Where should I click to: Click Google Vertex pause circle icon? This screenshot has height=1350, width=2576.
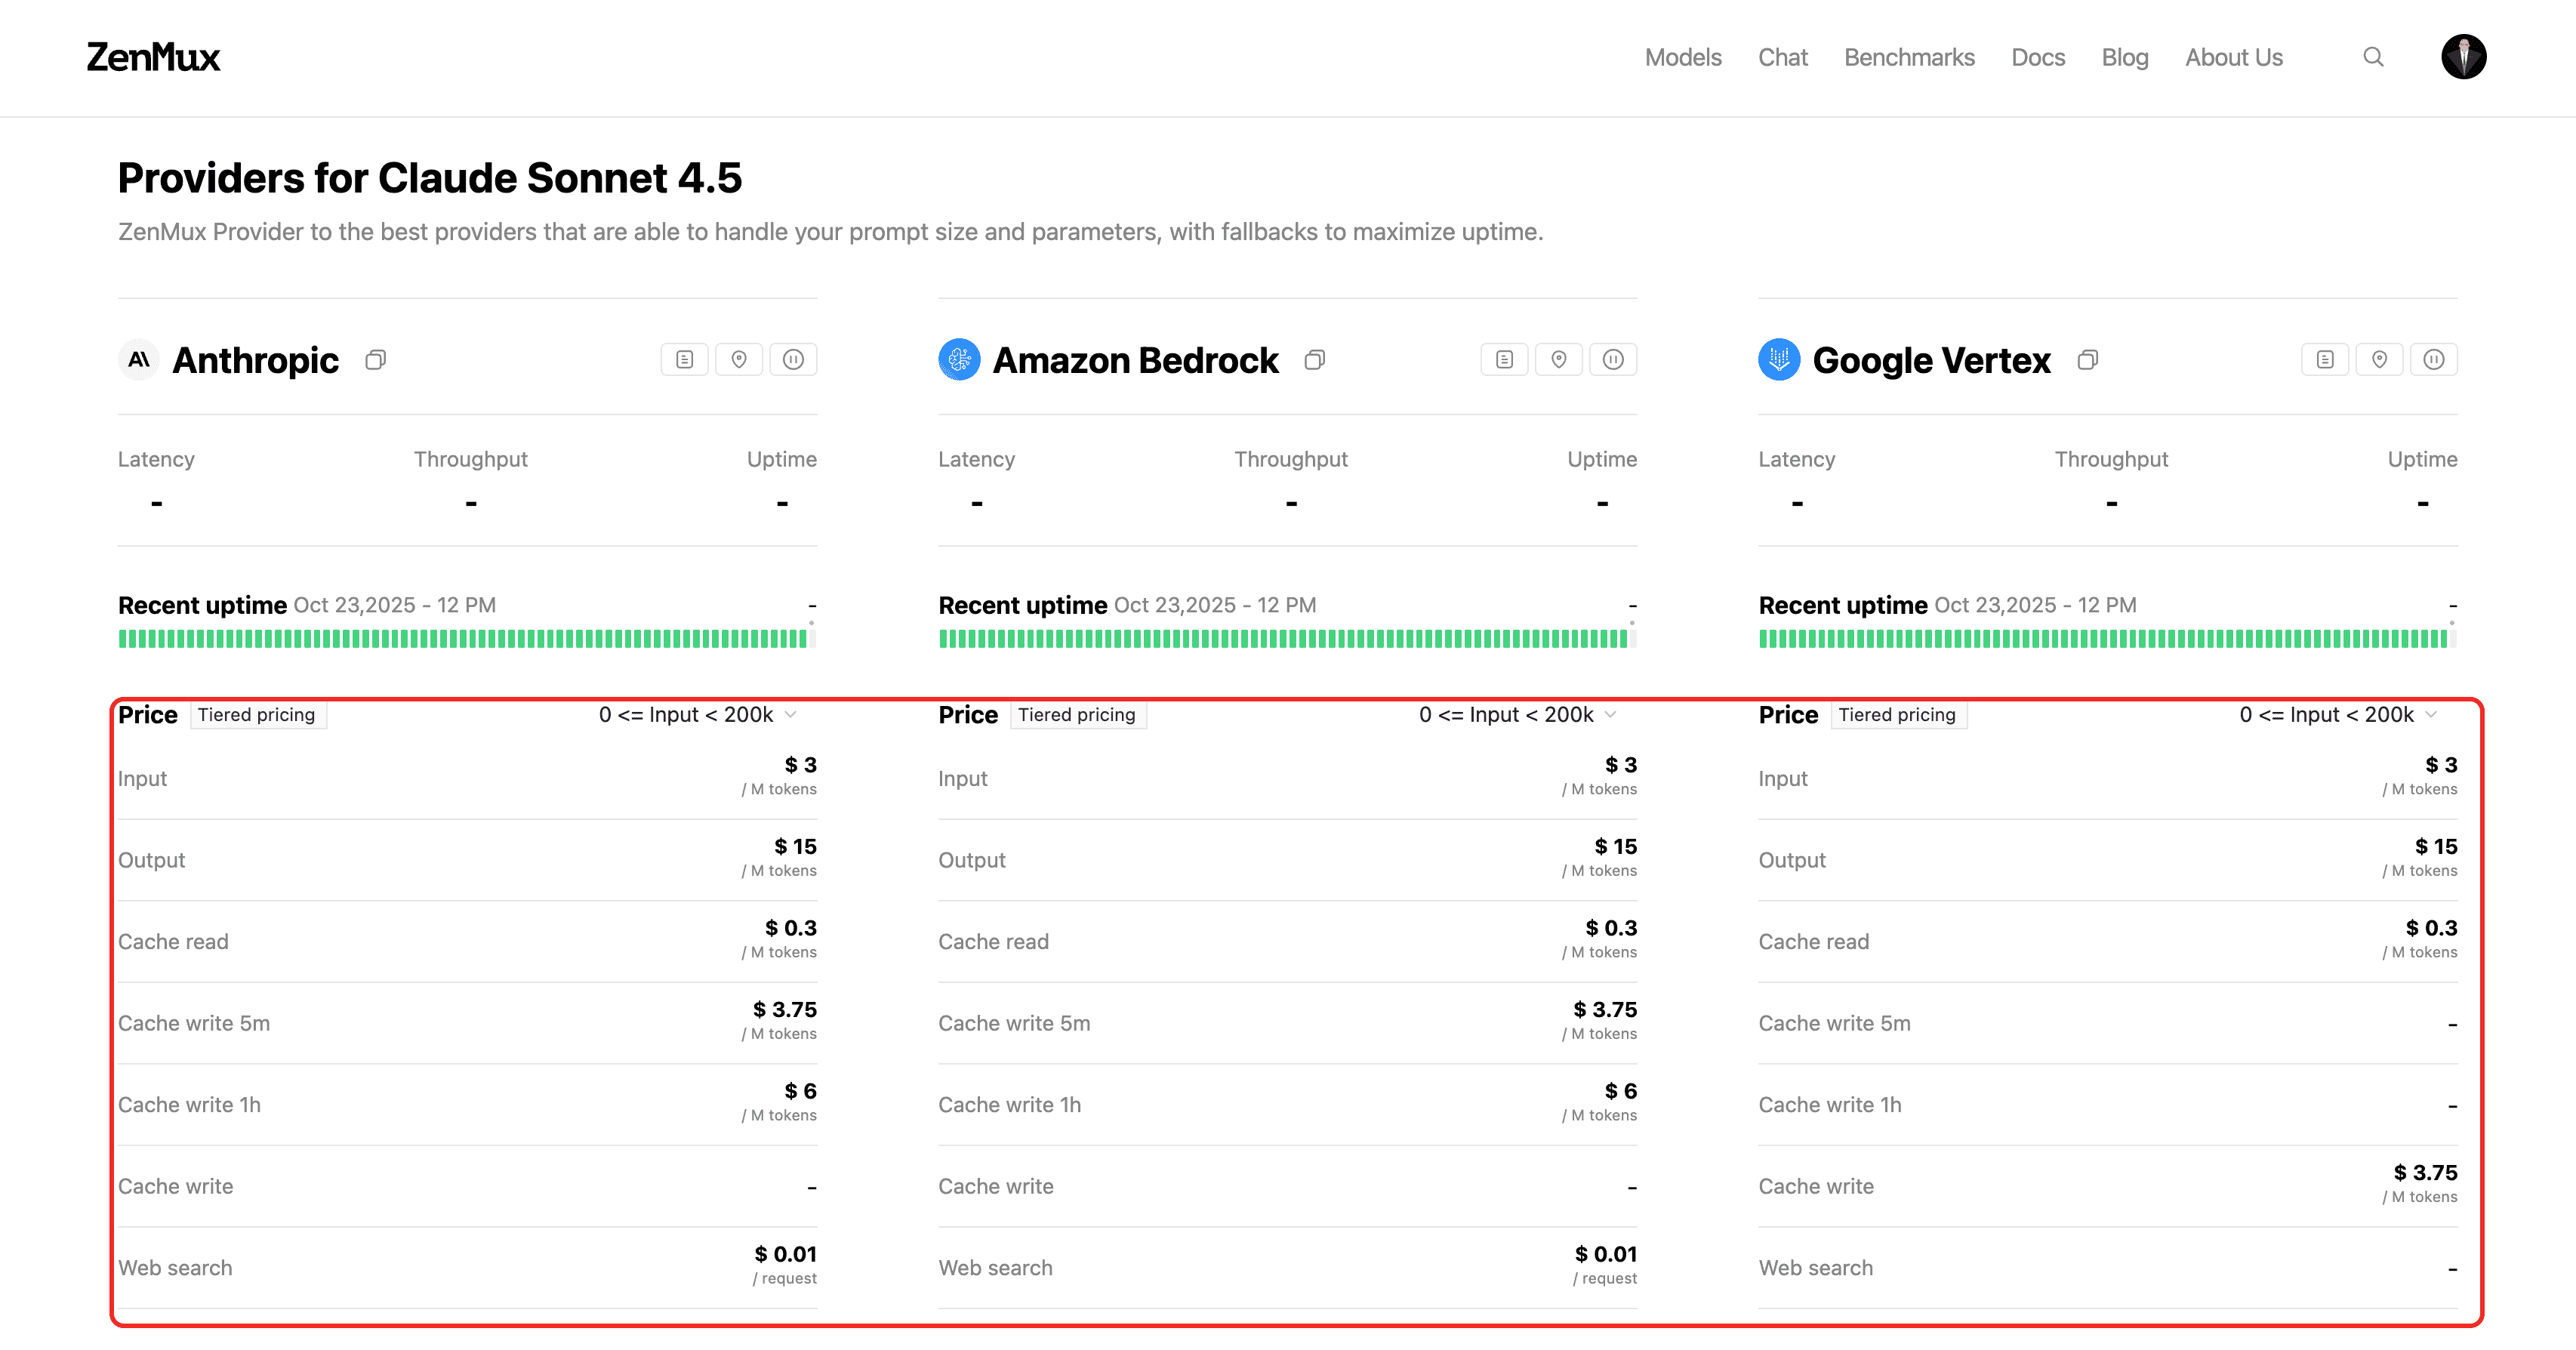pyautogui.click(x=2434, y=360)
